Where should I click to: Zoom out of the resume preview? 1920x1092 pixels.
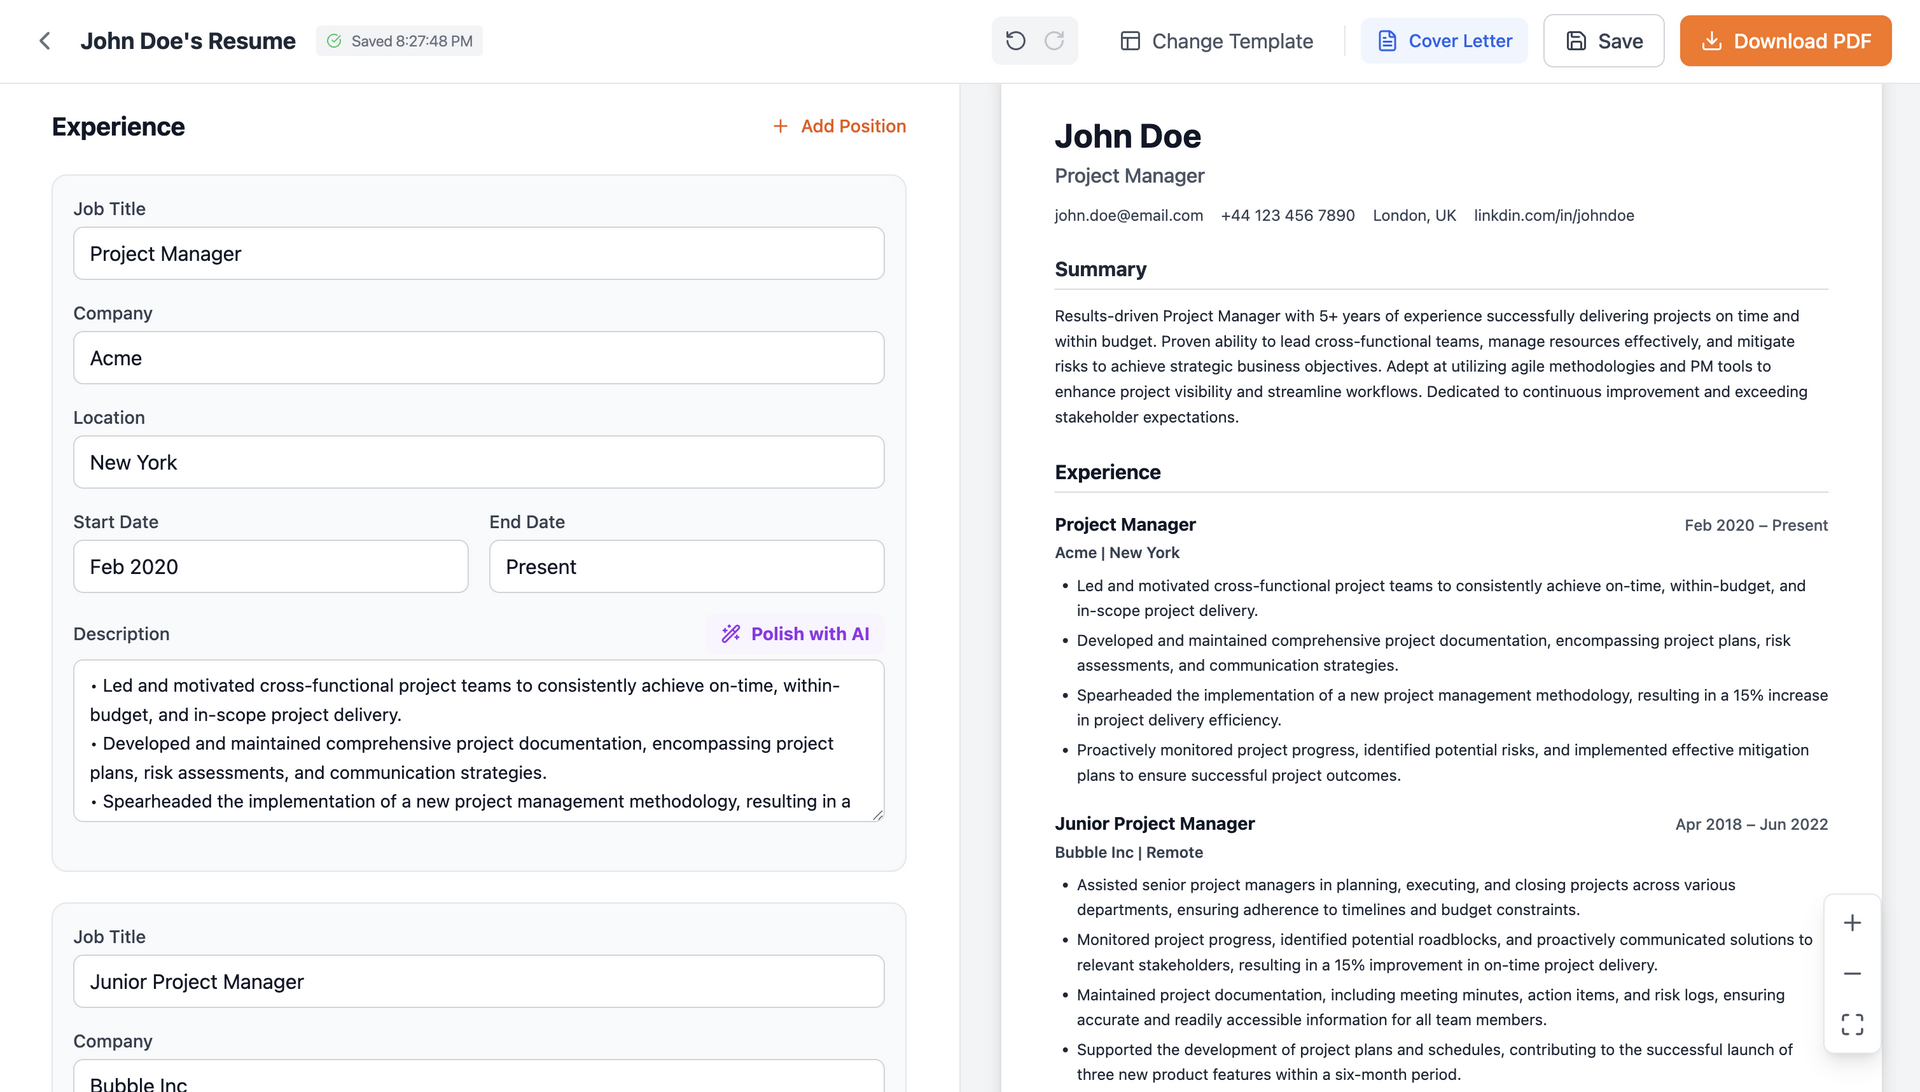pyautogui.click(x=1853, y=972)
